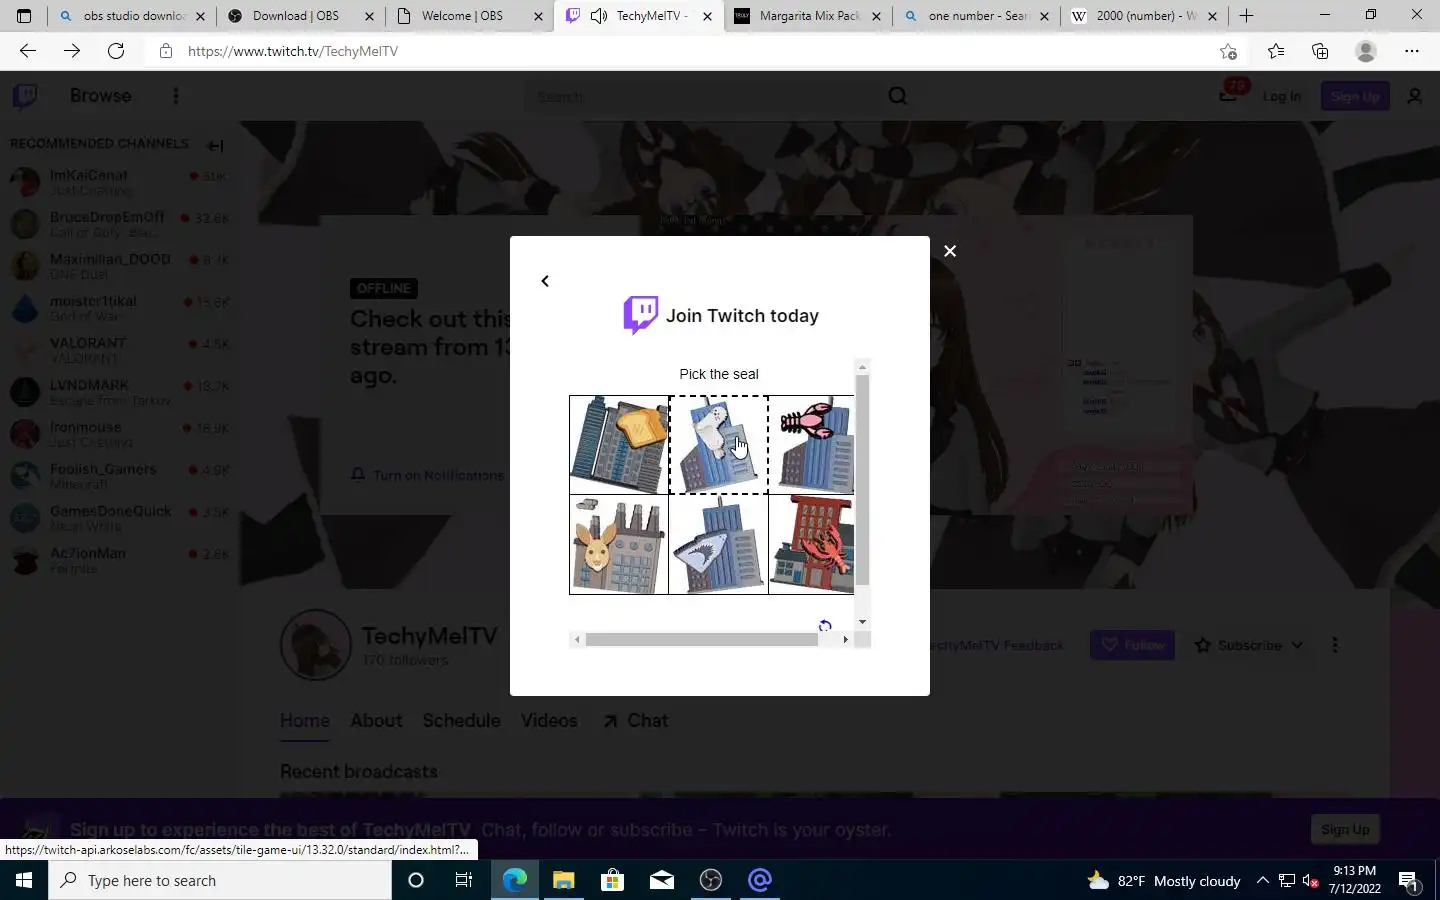Click captcha scrollbar down arrow
Image resolution: width=1440 pixels, height=900 pixels.
pos(862,622)
